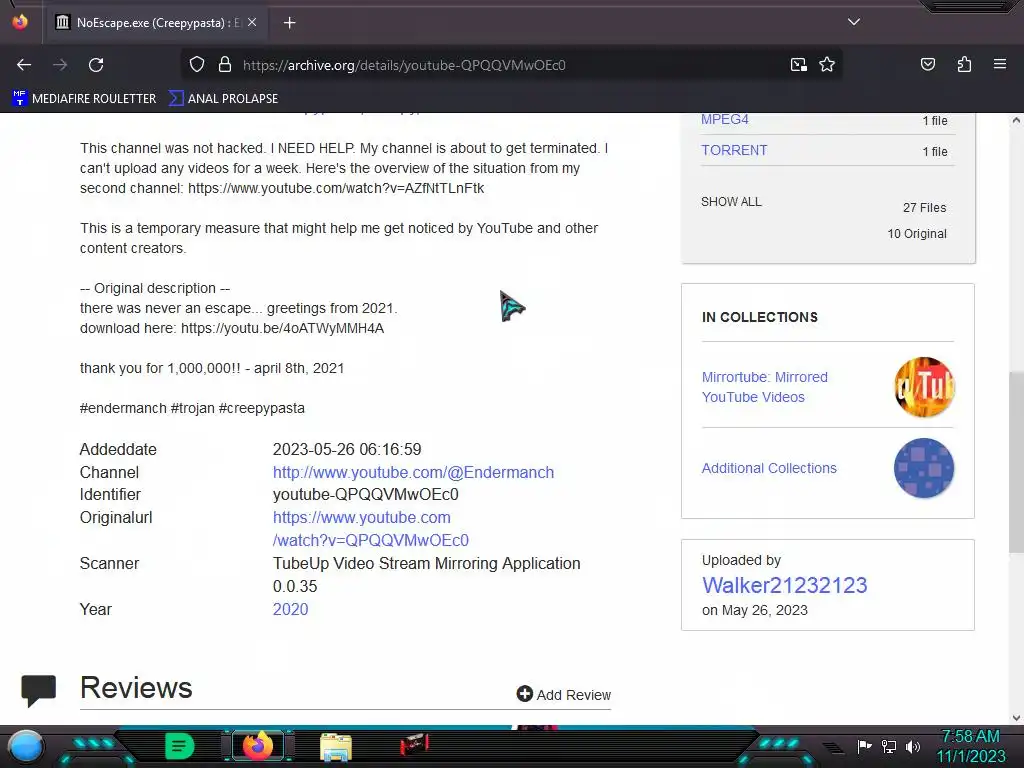The image size is (1024, 768).
Task: Click the address bar URL field
Action: click(x=509, y=65)
